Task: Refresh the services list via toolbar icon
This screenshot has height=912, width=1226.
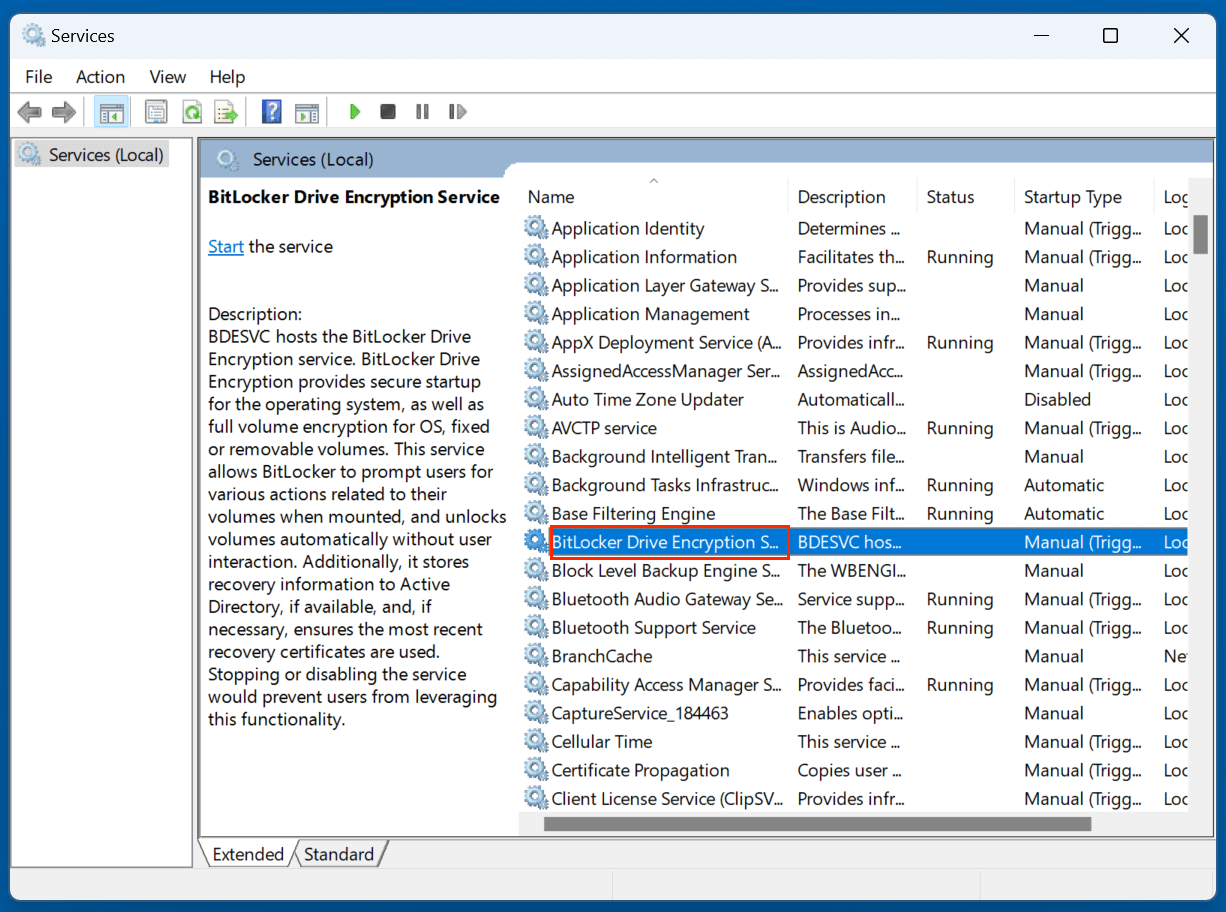Action: coord(192,111)
